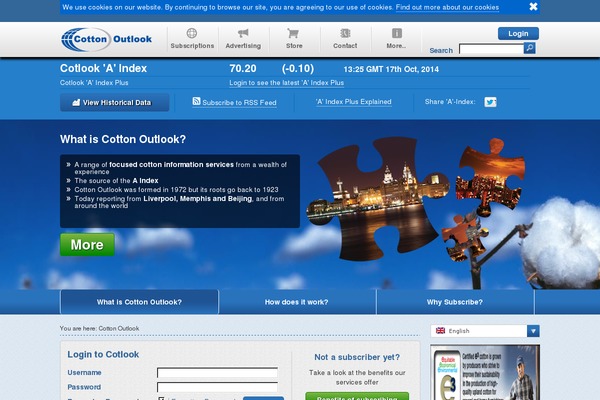Click the UK flag icon
Image resolution: width=600 pixels, height=400 pixels.
(440, 330)
